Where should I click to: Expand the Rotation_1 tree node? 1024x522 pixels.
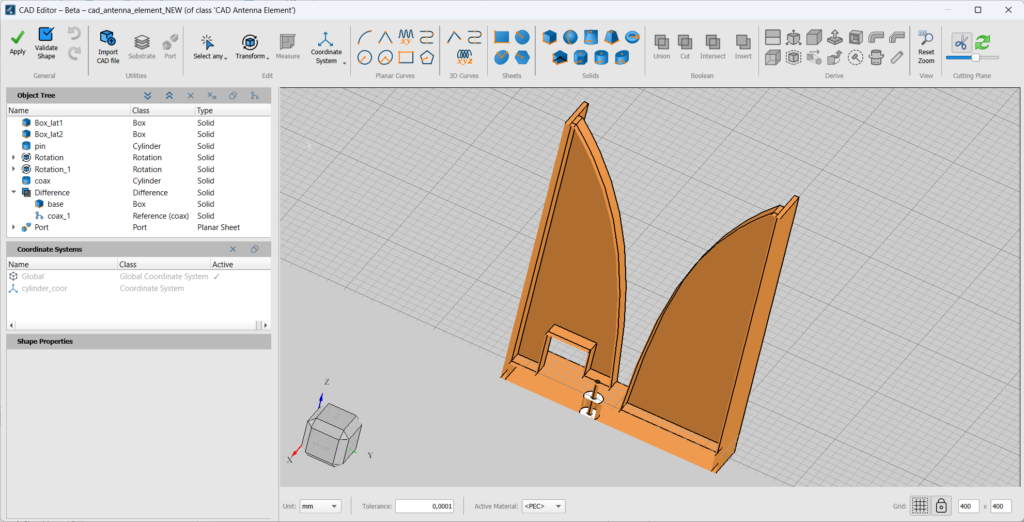click(x=14, y=169)
